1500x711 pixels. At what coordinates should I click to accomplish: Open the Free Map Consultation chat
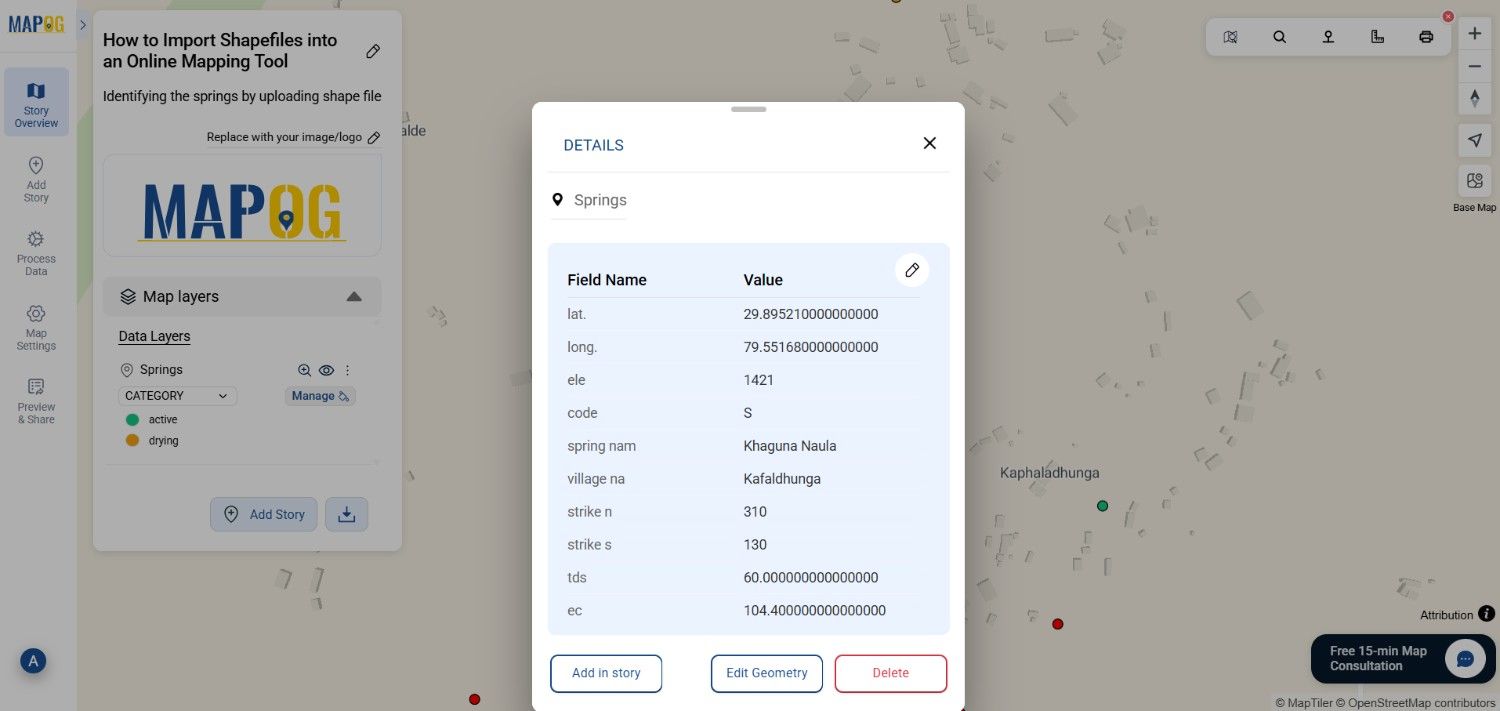[x=1402, y=658]
